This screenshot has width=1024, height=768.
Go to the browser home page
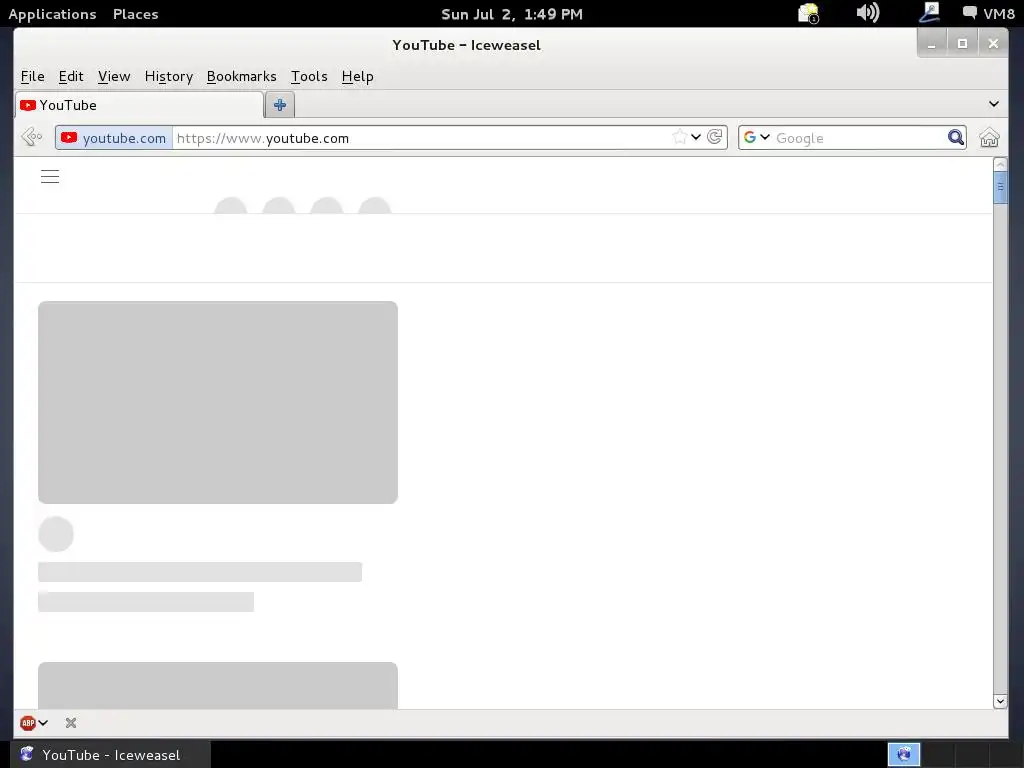pyautogui.click(x=989, y=137)
